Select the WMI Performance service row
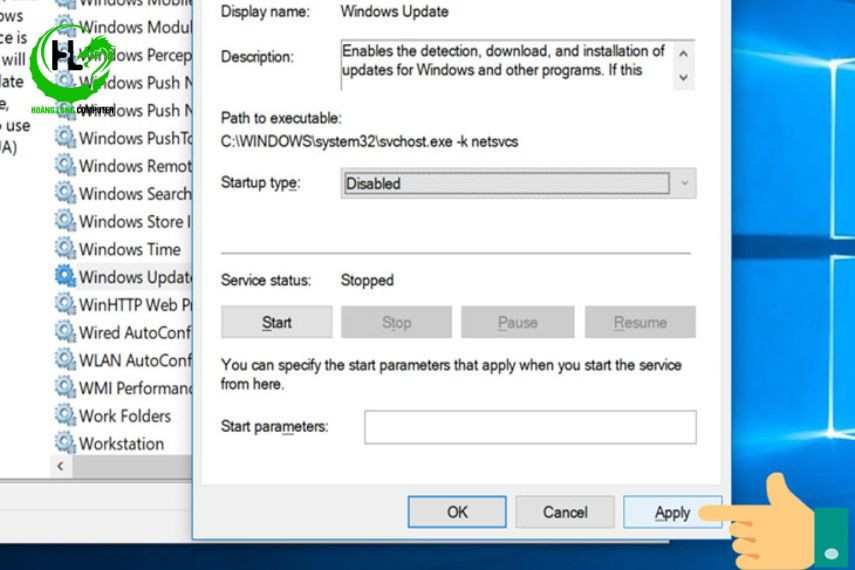Viewport: 855px width, 570px height. [123, 388]
